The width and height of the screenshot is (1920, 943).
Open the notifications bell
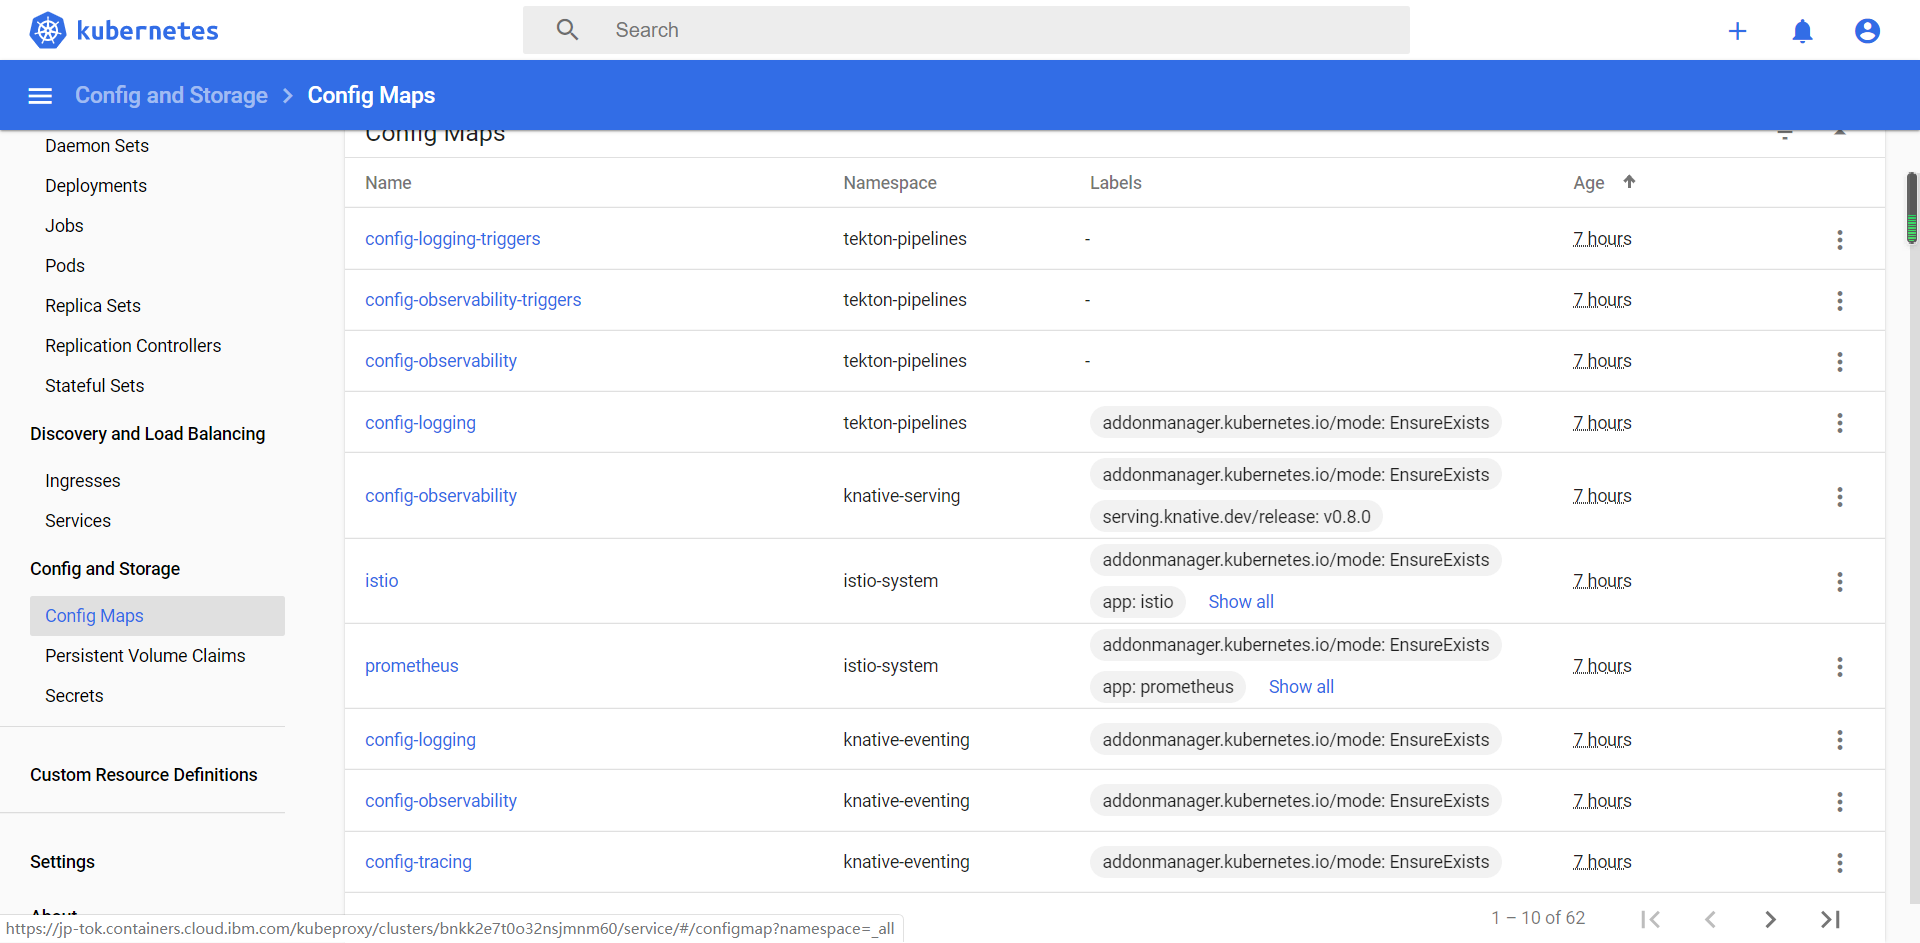point(1802,31)
